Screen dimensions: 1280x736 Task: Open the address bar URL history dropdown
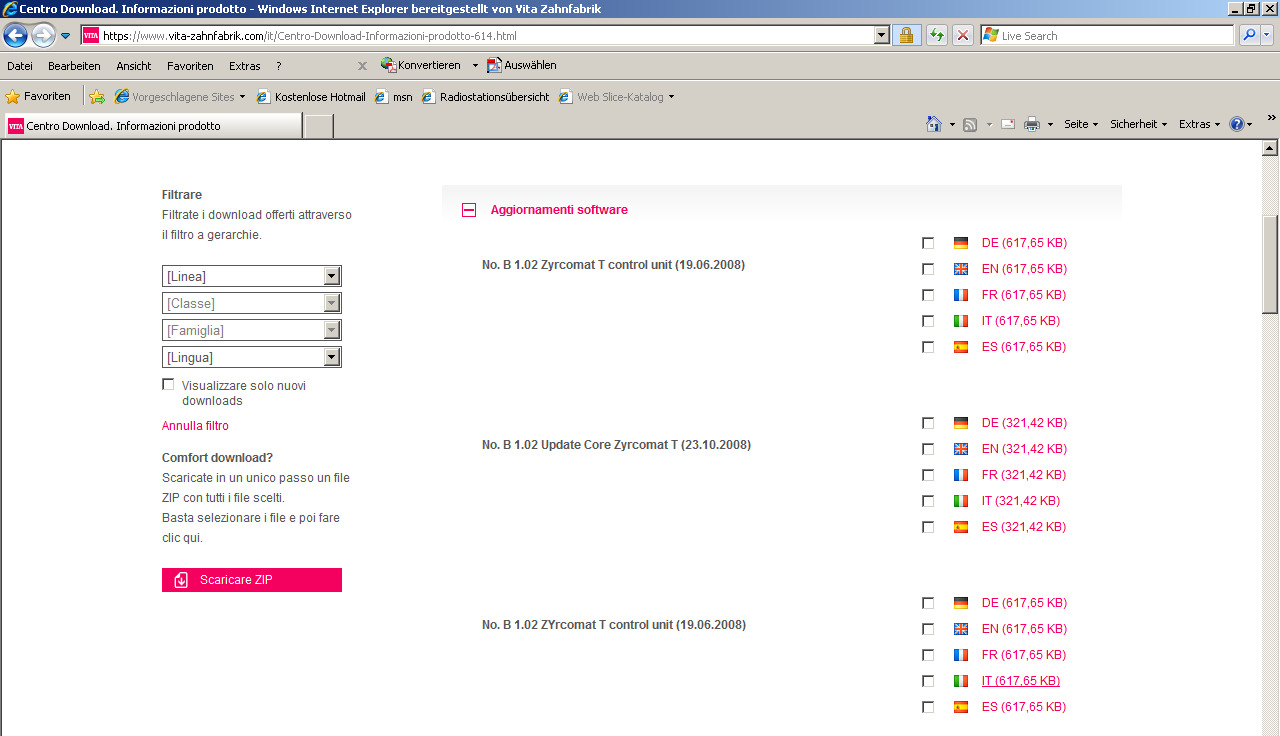tap(881, 35)
